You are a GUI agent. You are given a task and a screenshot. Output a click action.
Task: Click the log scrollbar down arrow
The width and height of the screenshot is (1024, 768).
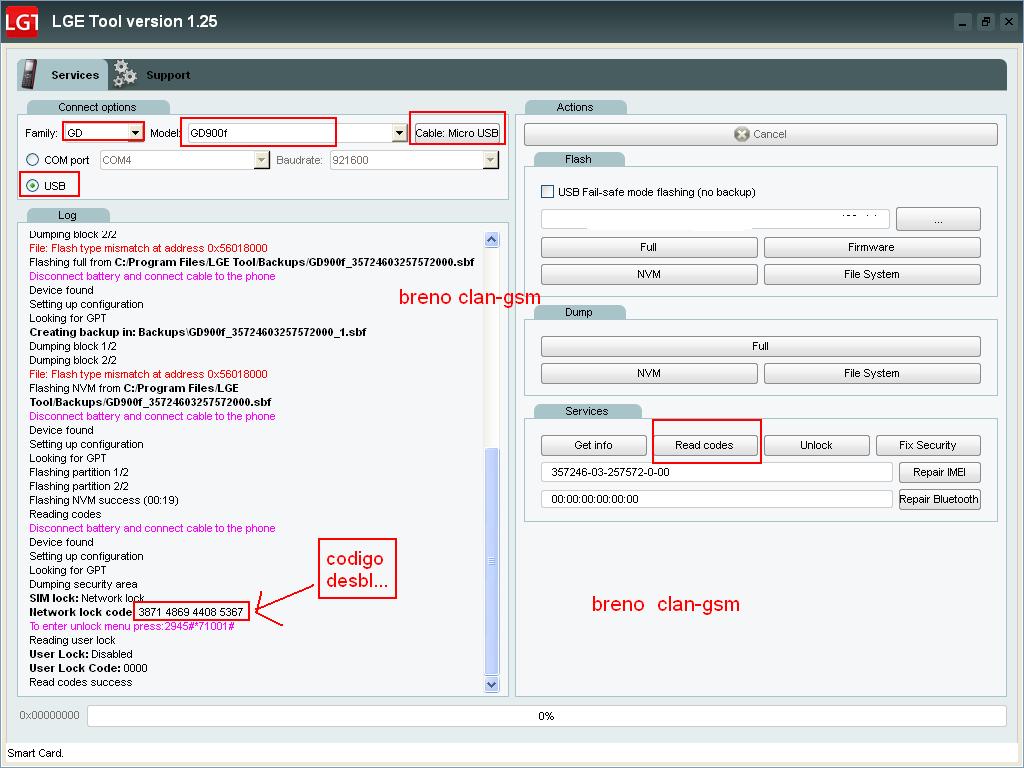click(492, 684)
